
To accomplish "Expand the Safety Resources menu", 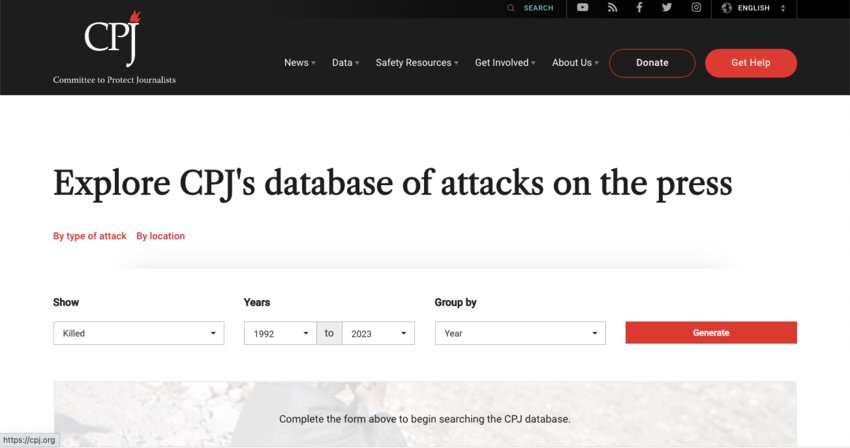I will (417, 63).
